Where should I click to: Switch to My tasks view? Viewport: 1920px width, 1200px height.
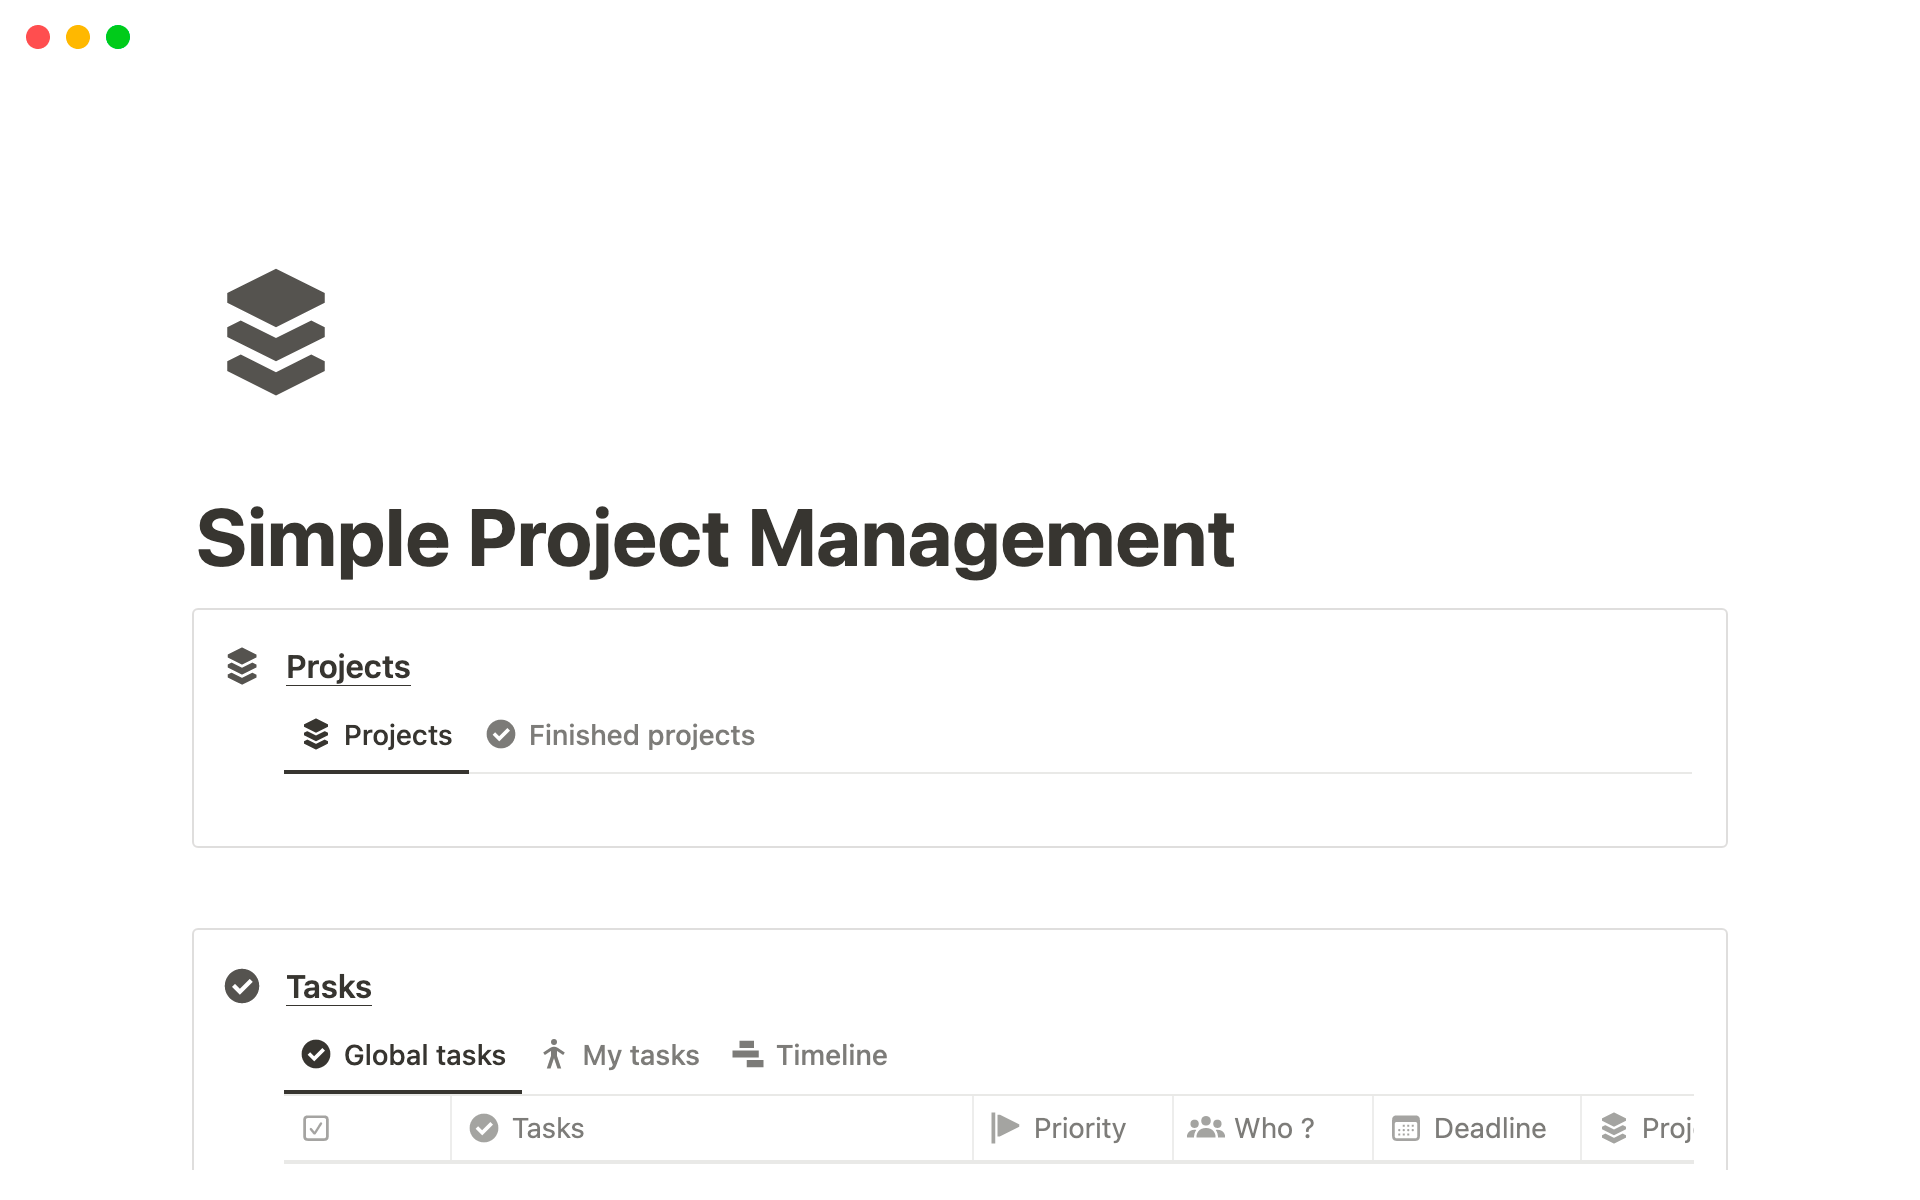pos(621,1055)
